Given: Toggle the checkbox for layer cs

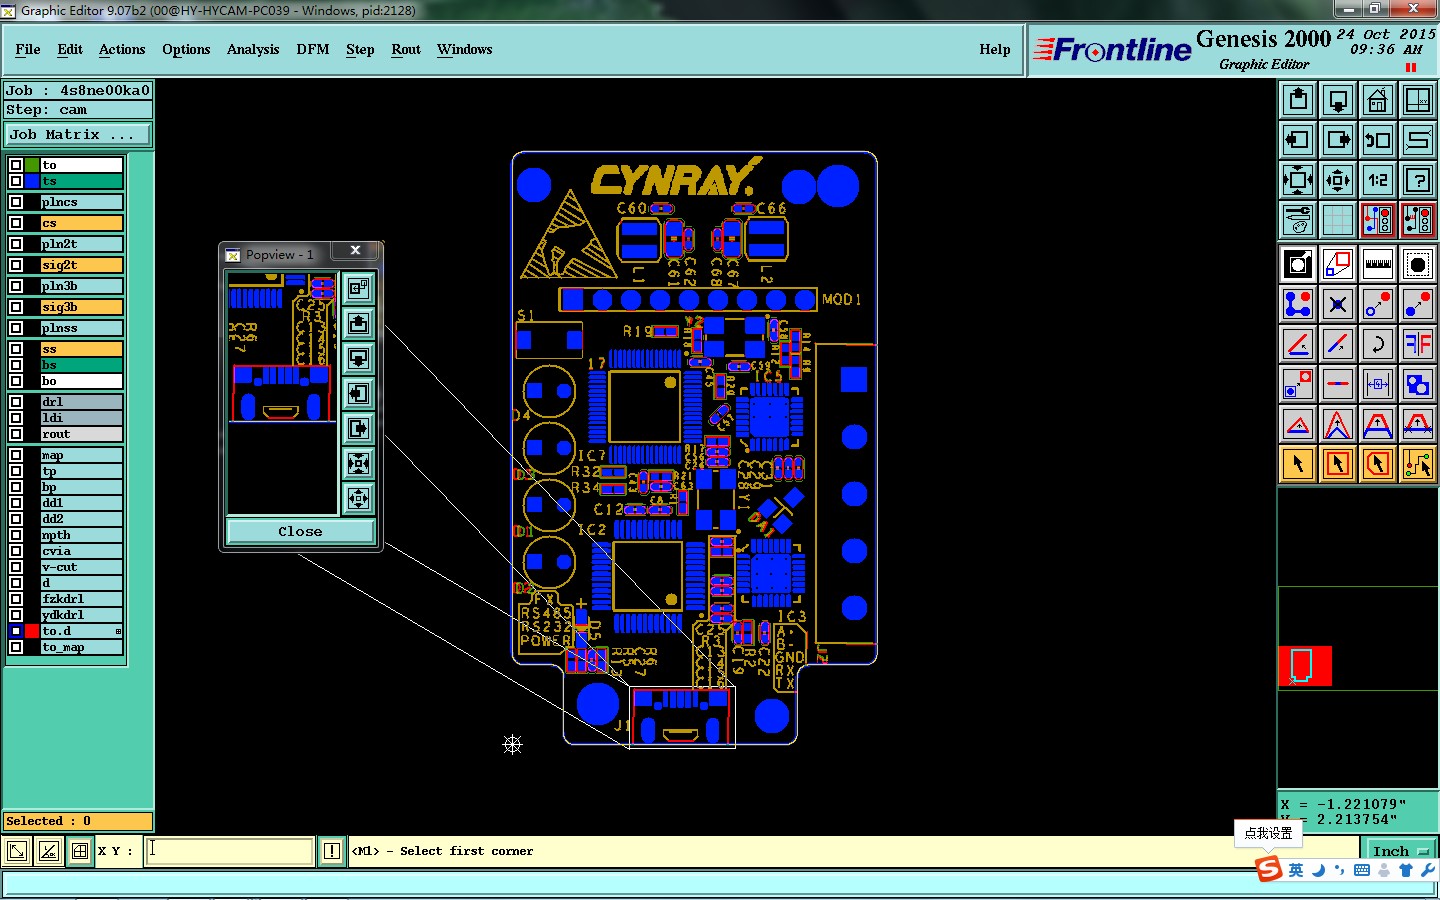Looking at the screenshot, I should [16, 223].
